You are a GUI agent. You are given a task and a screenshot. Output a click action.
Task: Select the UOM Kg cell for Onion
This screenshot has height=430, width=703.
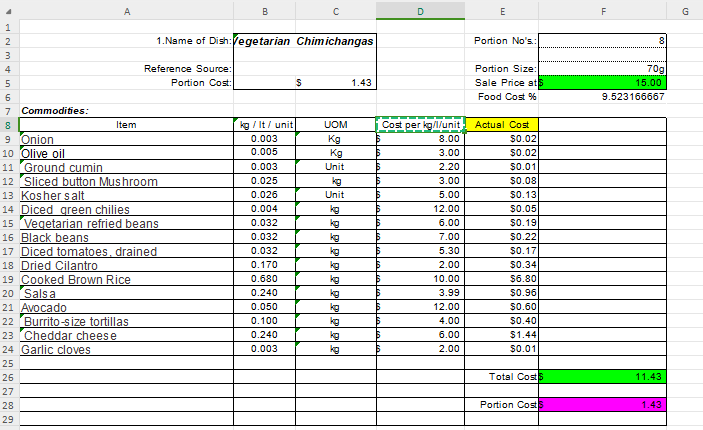point(336,139)
